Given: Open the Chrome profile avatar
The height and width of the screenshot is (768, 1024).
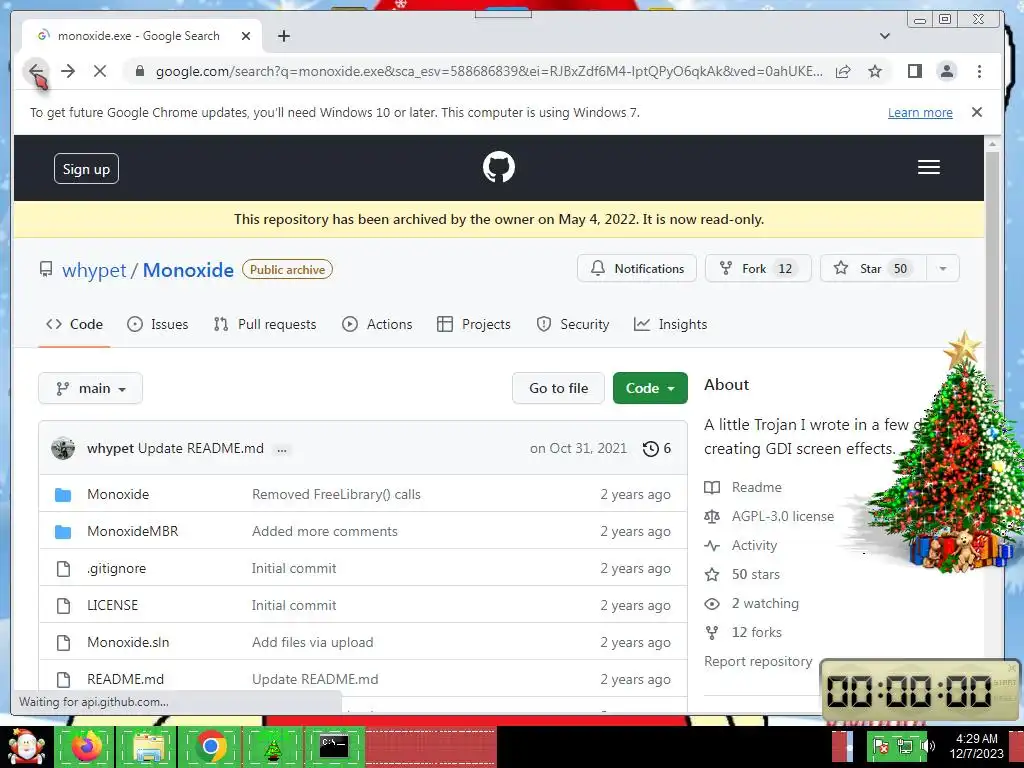Looking at the screenshot, I should point(946,71).
